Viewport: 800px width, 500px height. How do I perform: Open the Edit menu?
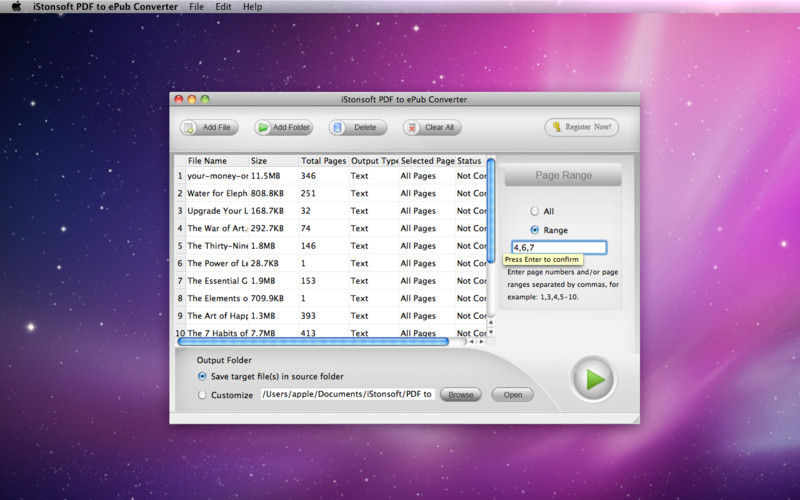pos(223,7)
